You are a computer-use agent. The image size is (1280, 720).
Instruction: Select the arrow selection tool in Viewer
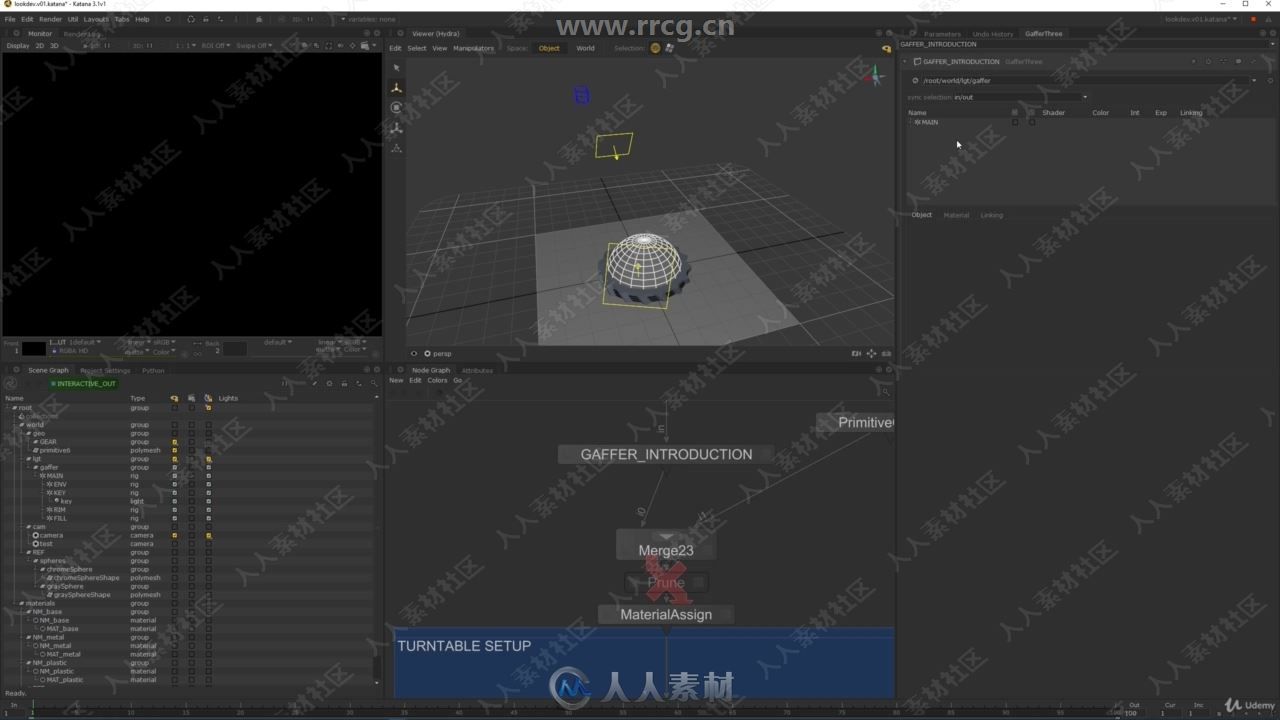(396, 68)
